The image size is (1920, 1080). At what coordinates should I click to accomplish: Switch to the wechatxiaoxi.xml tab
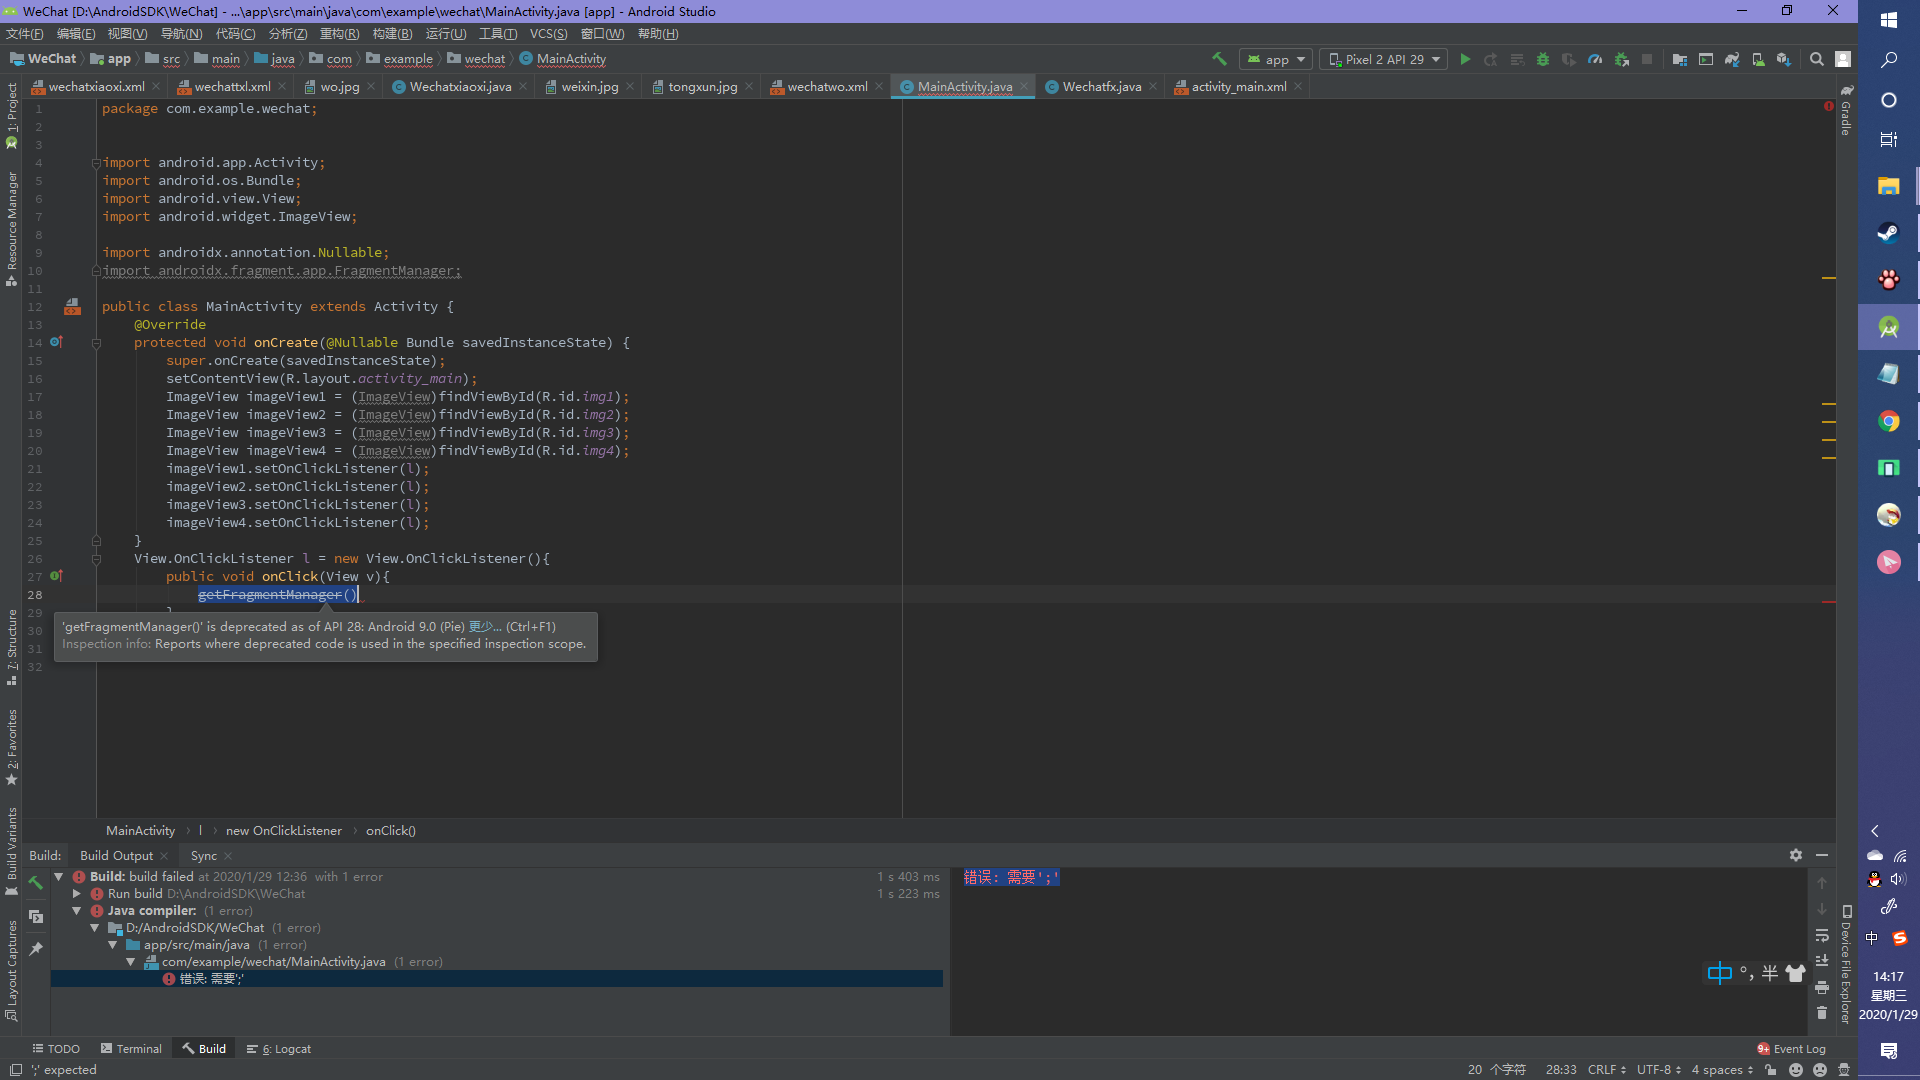[96, 86]
